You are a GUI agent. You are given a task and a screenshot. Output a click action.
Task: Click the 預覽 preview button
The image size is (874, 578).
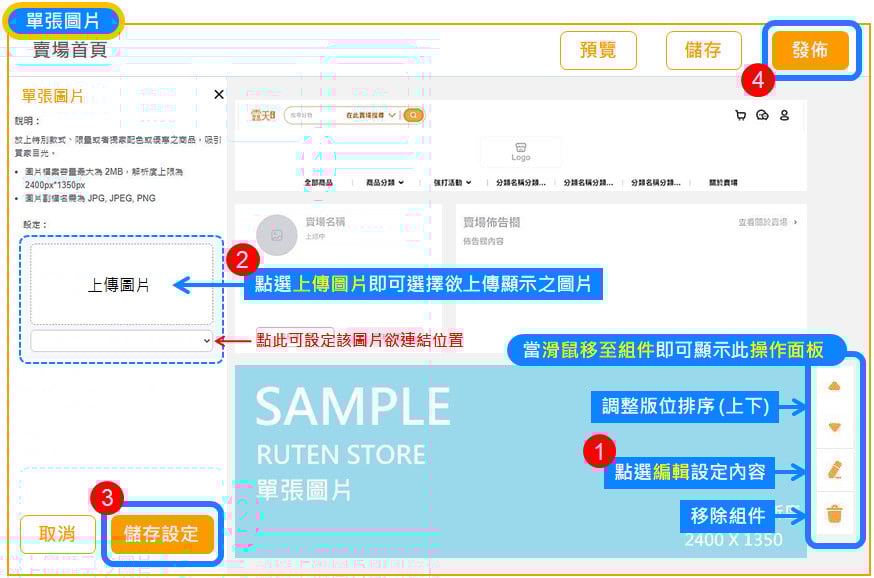(598, 50)
